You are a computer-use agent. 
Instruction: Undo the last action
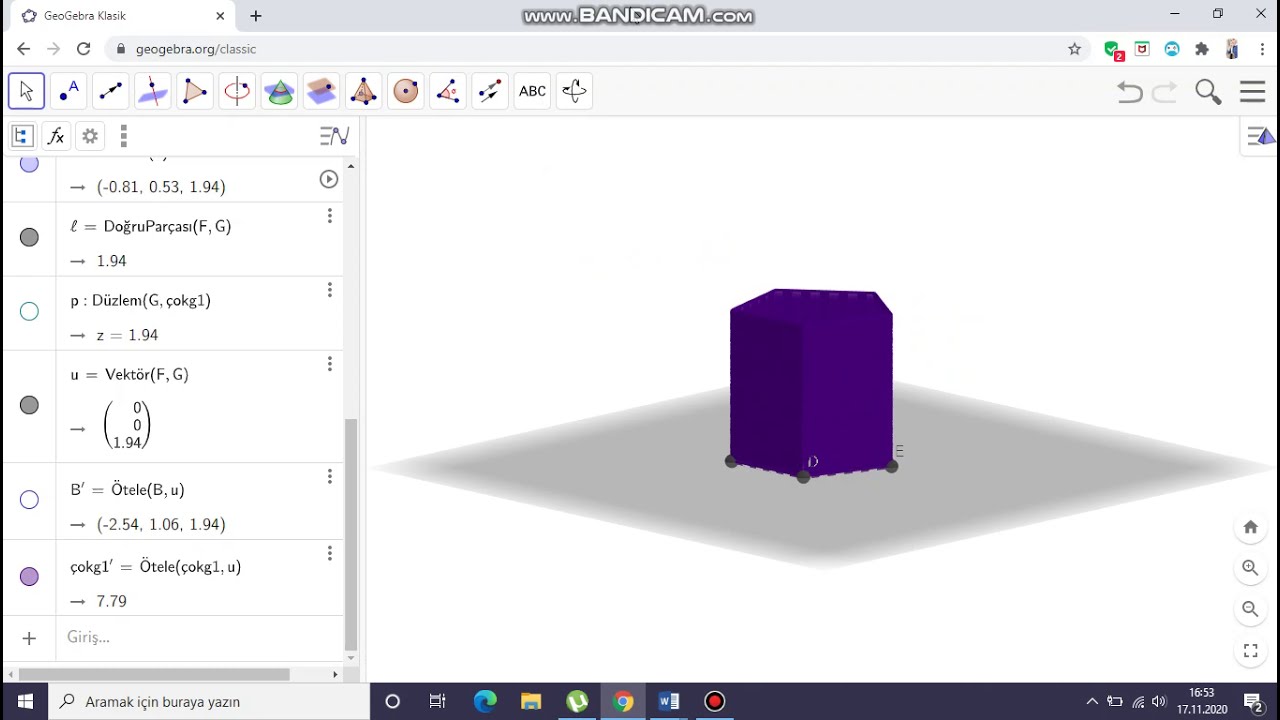[x=1129, y=92]
